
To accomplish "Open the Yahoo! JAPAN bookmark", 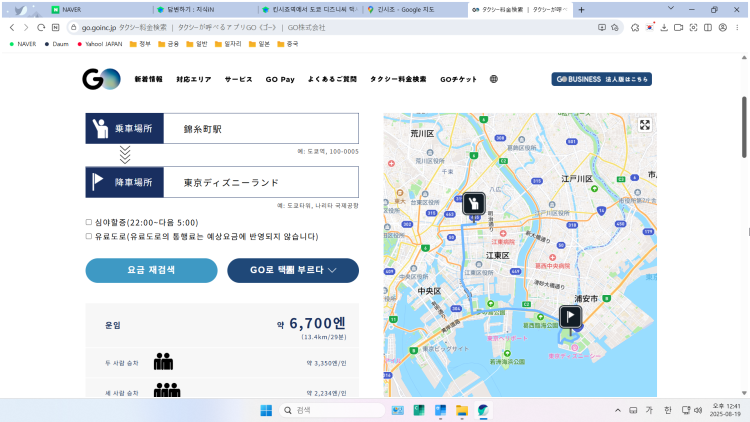I will tap(99, 44).
